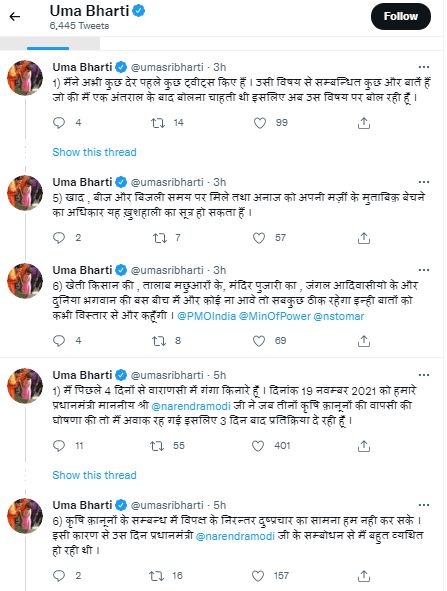
Task: Like the tweet with 69 likes
Action: pos(259,341)
